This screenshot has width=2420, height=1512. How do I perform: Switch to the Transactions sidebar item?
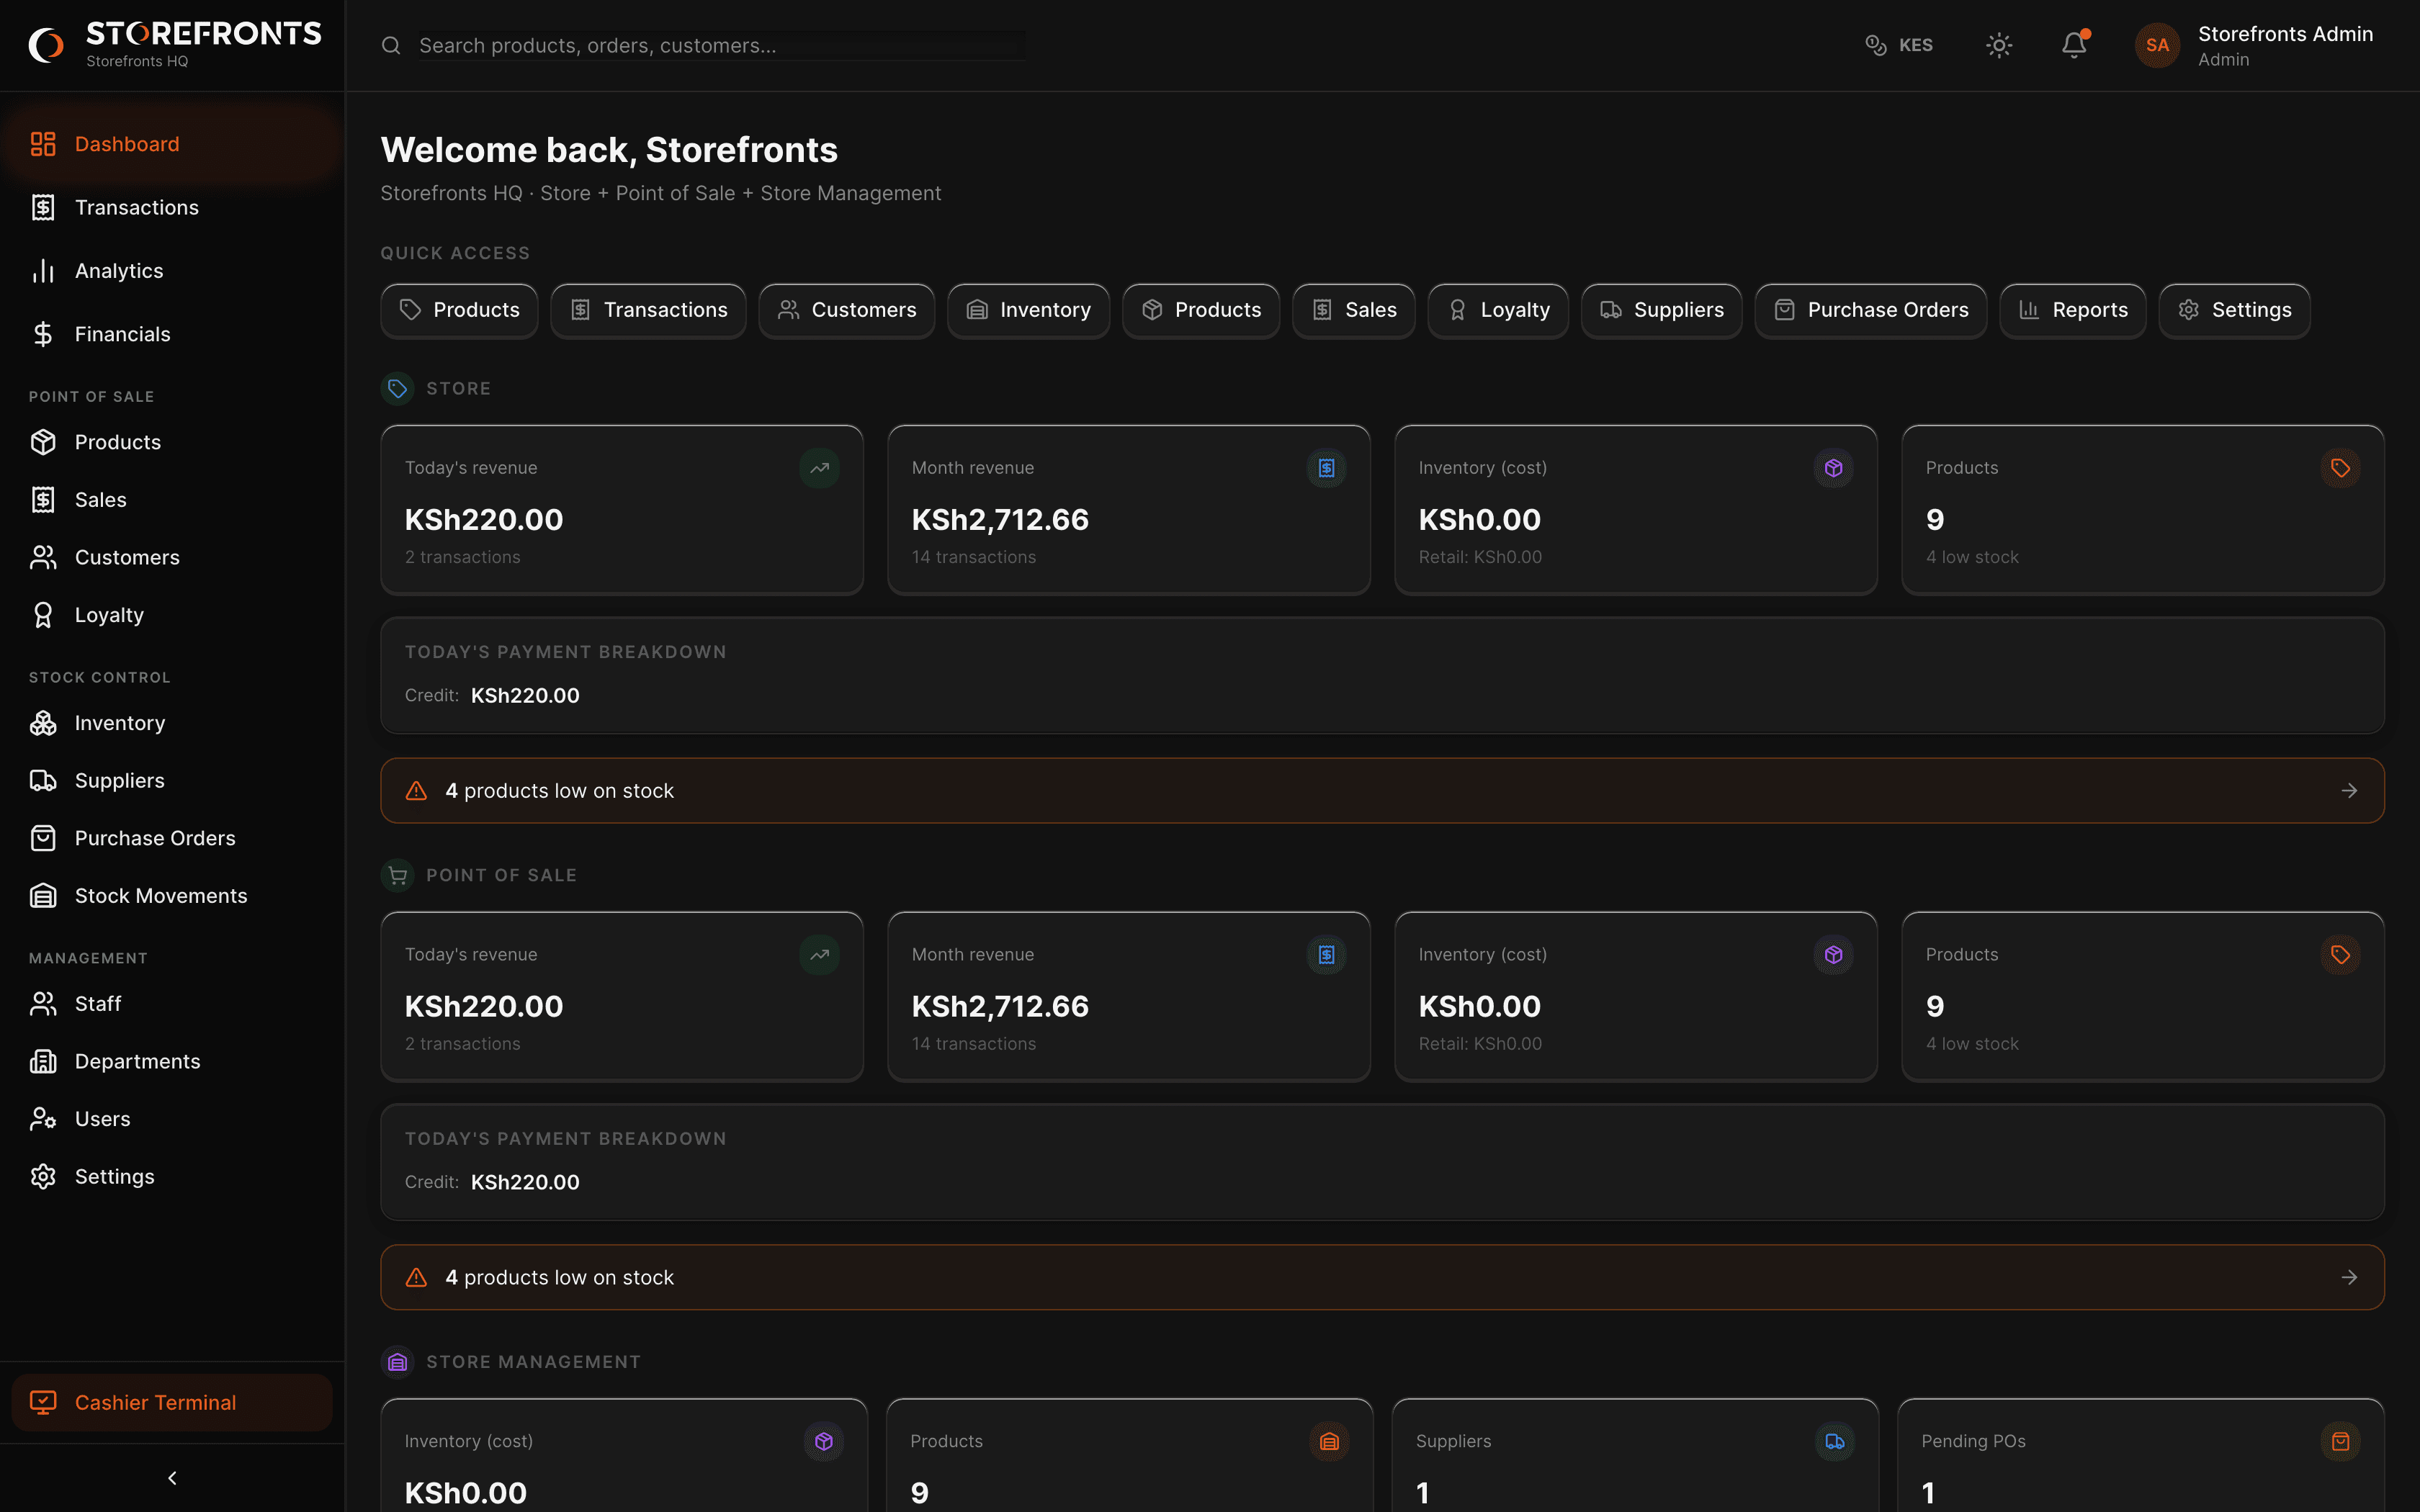coord(136,207)
